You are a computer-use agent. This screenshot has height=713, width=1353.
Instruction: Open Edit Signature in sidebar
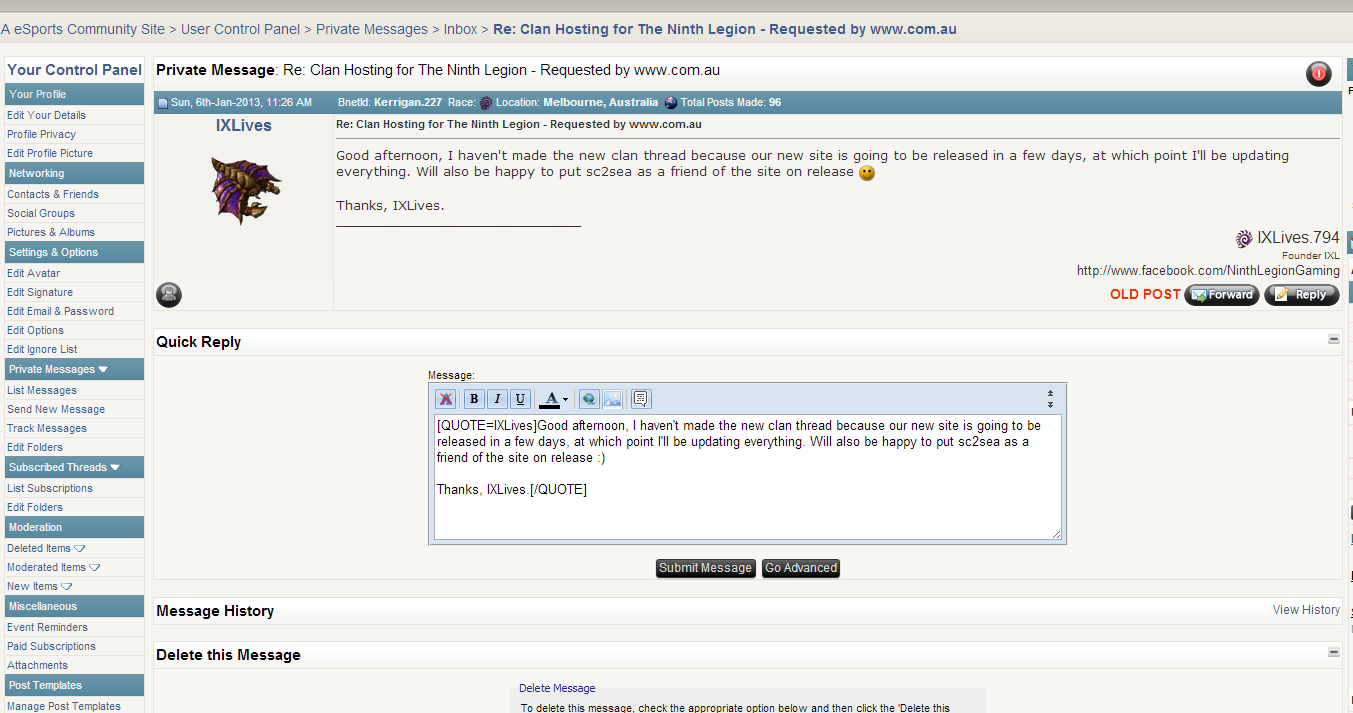click(40, 292)
